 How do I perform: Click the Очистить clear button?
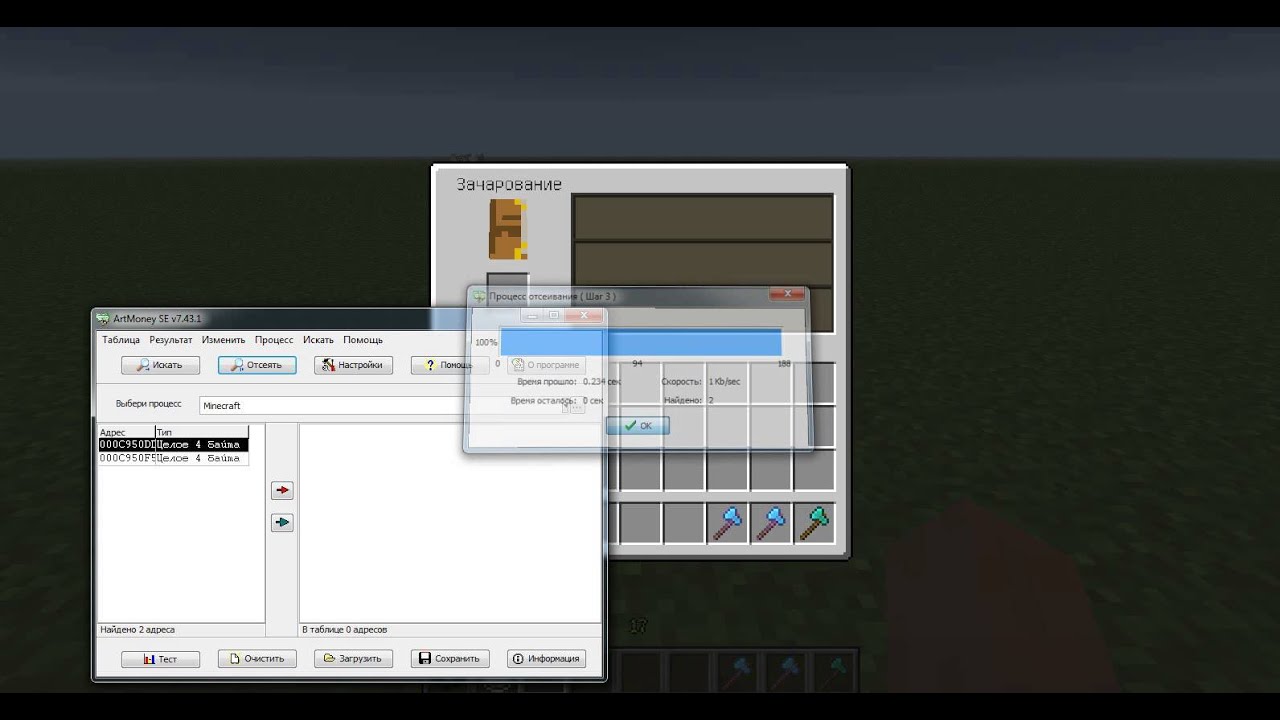(257, 659)
